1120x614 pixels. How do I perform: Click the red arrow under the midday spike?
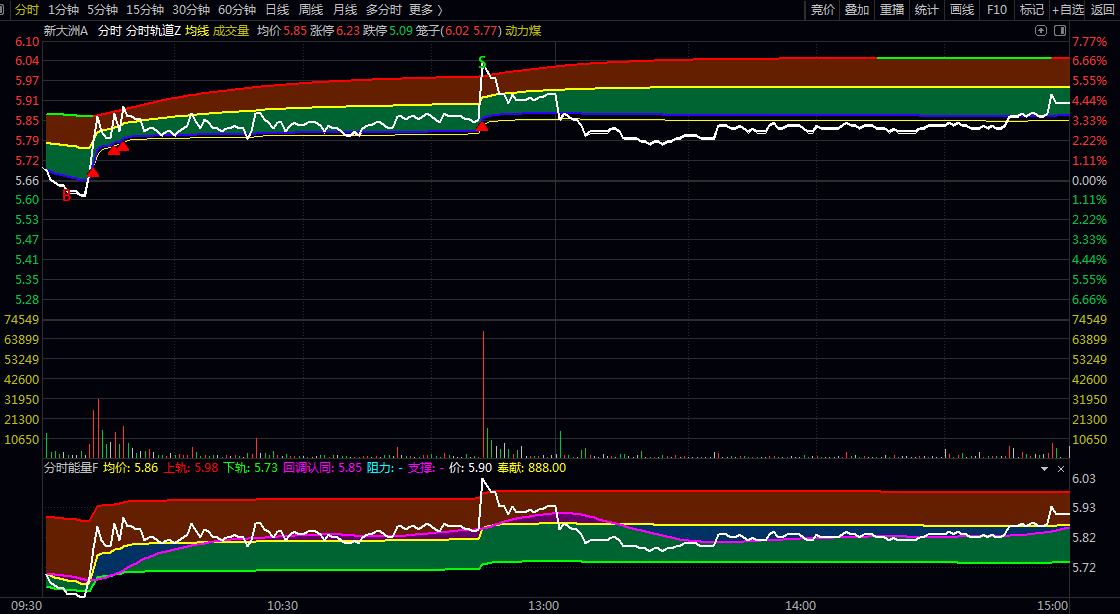click(x=482, y=127)
